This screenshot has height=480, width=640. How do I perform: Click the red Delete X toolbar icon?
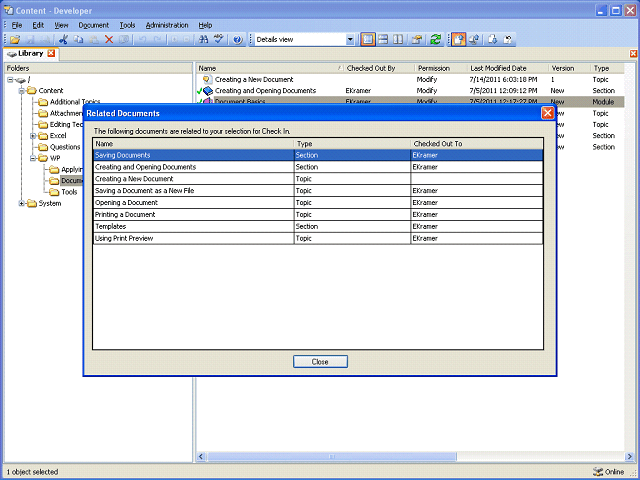(x=109, y=39)
